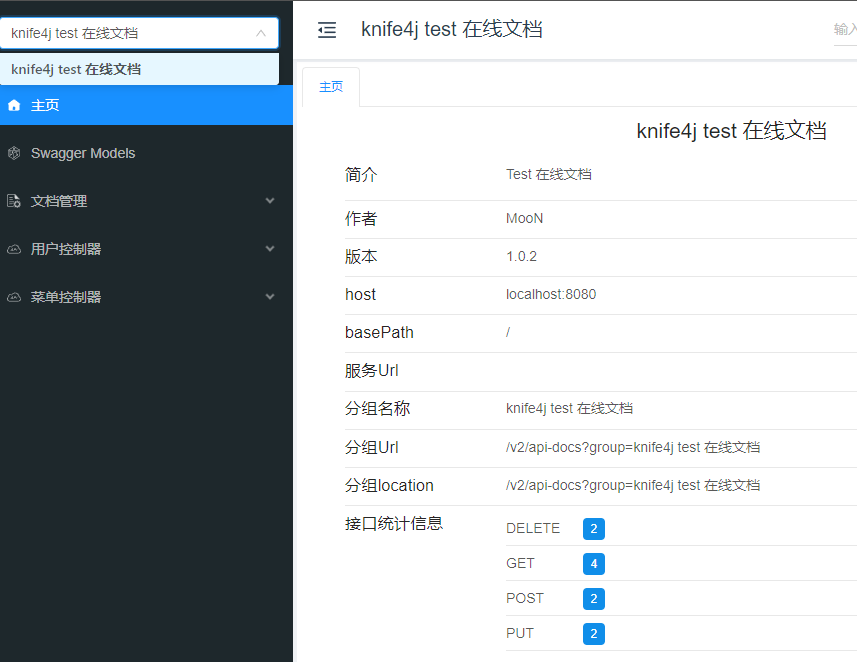Screen dimensions: 857x662
Task: Click the home icon beside 主页
Action: point(14,105)
